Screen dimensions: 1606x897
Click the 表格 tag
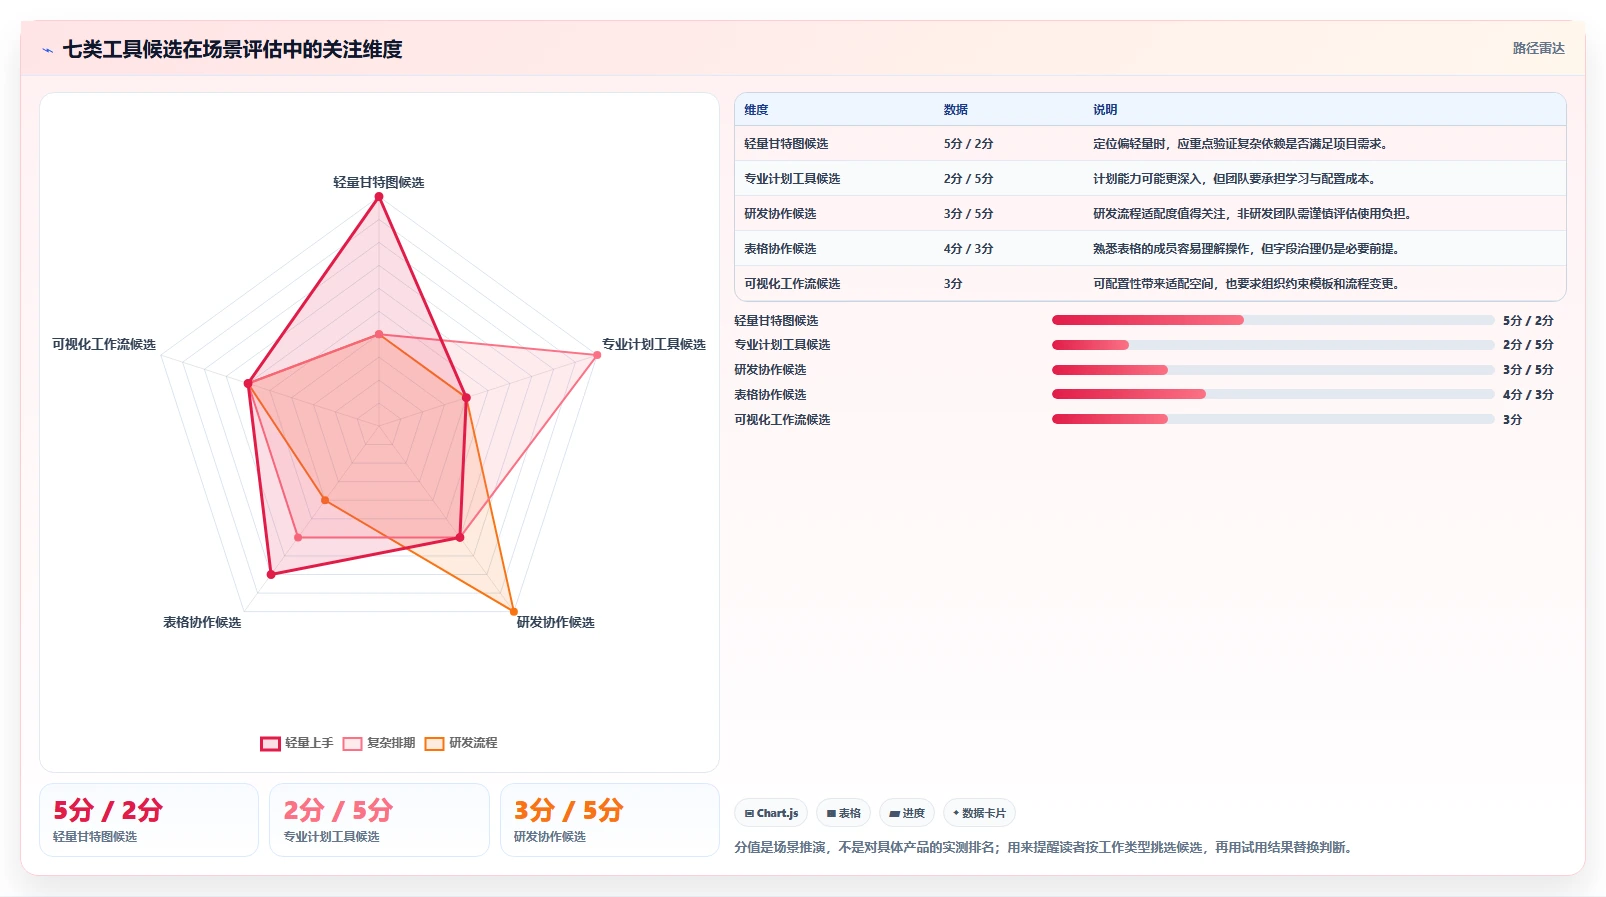point(844,813)
